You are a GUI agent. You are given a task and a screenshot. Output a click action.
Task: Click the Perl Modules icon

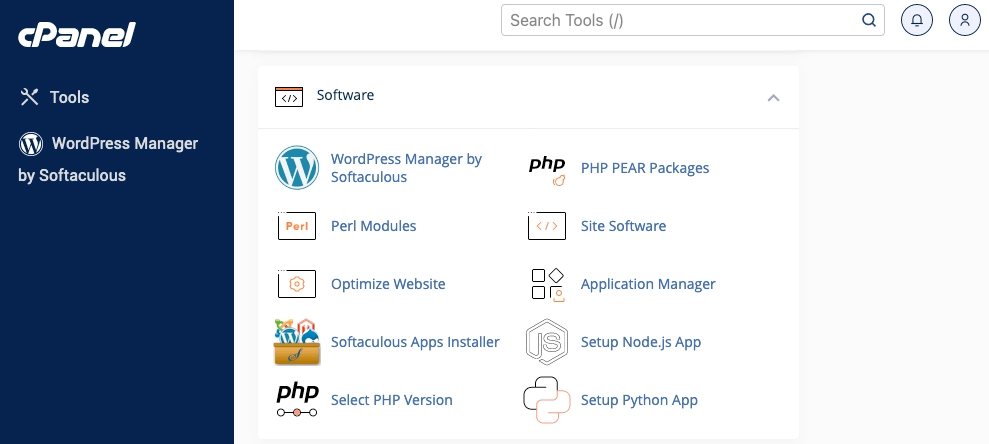[296, 226]
